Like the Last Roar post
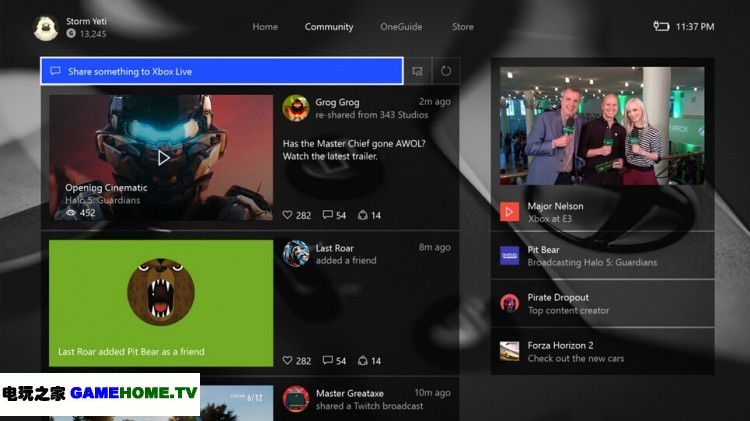Screen dimensions: 750x421 click(x=287, y=361)
